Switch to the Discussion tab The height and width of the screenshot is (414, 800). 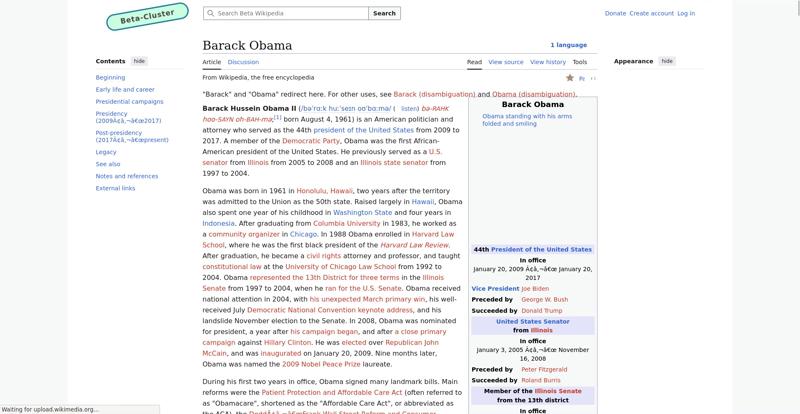pyautogui.click(x=243, y=62)
